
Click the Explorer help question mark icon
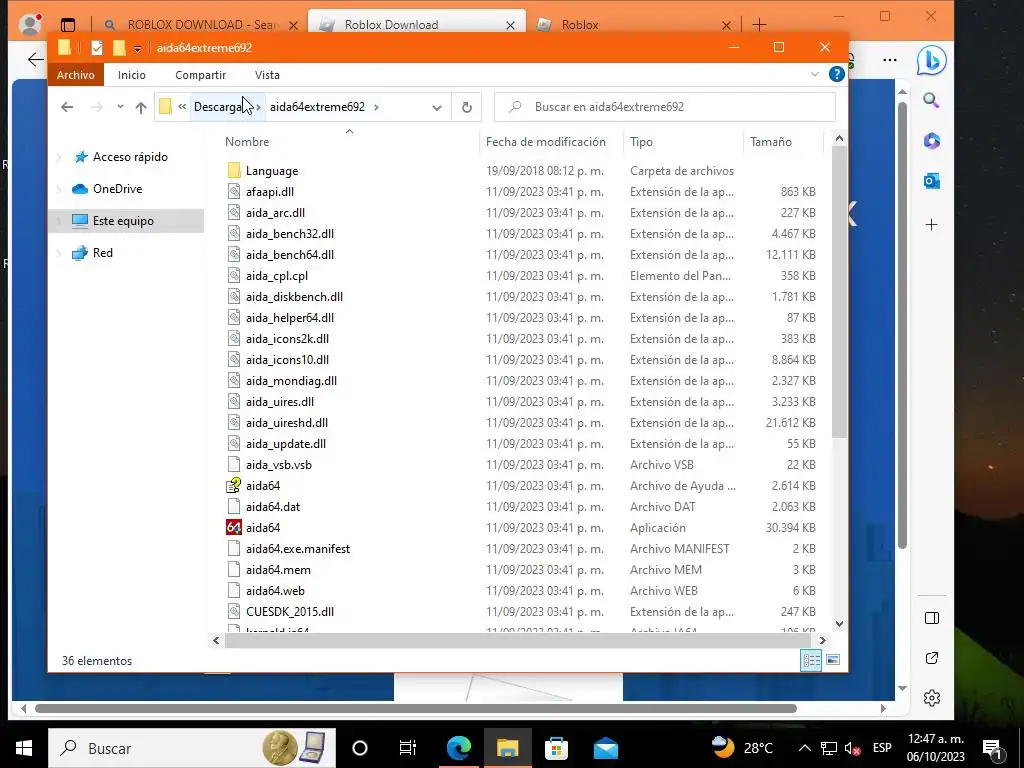837,74
